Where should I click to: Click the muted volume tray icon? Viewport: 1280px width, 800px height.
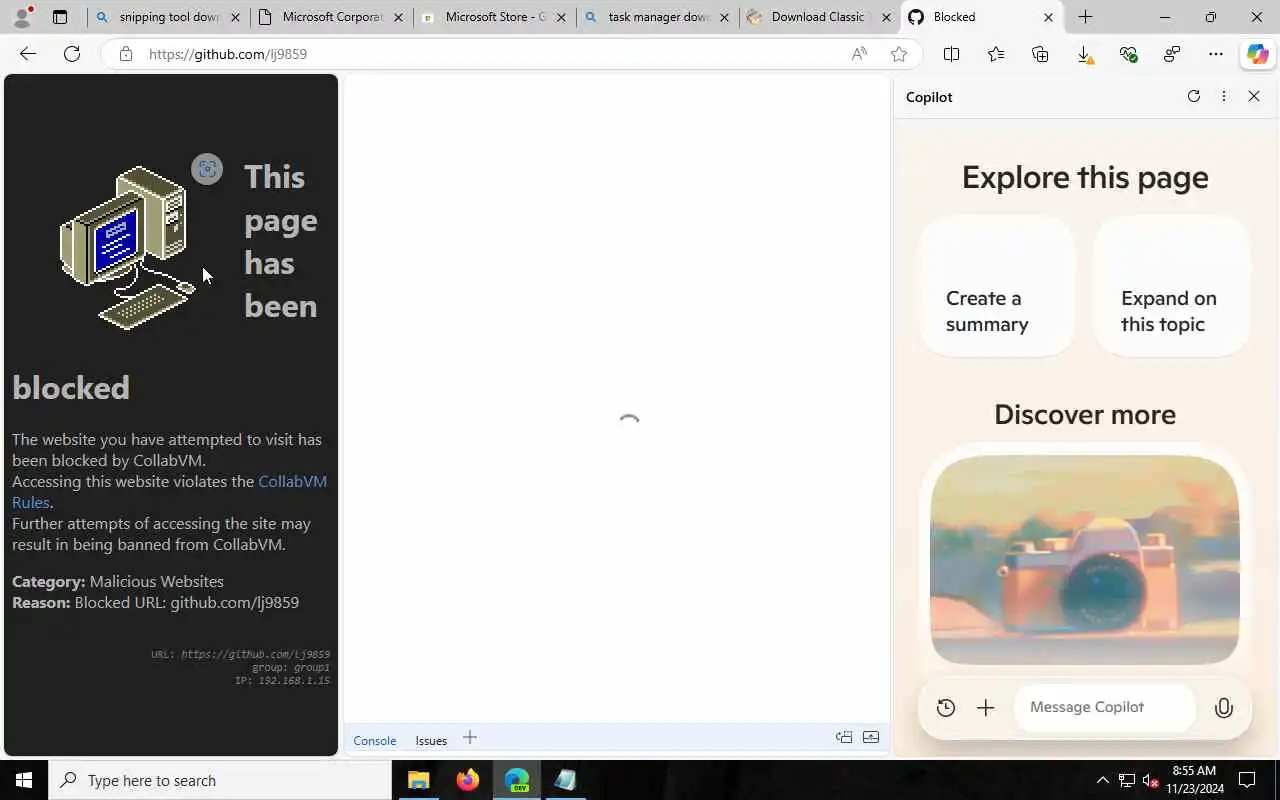pos(1150,780)
